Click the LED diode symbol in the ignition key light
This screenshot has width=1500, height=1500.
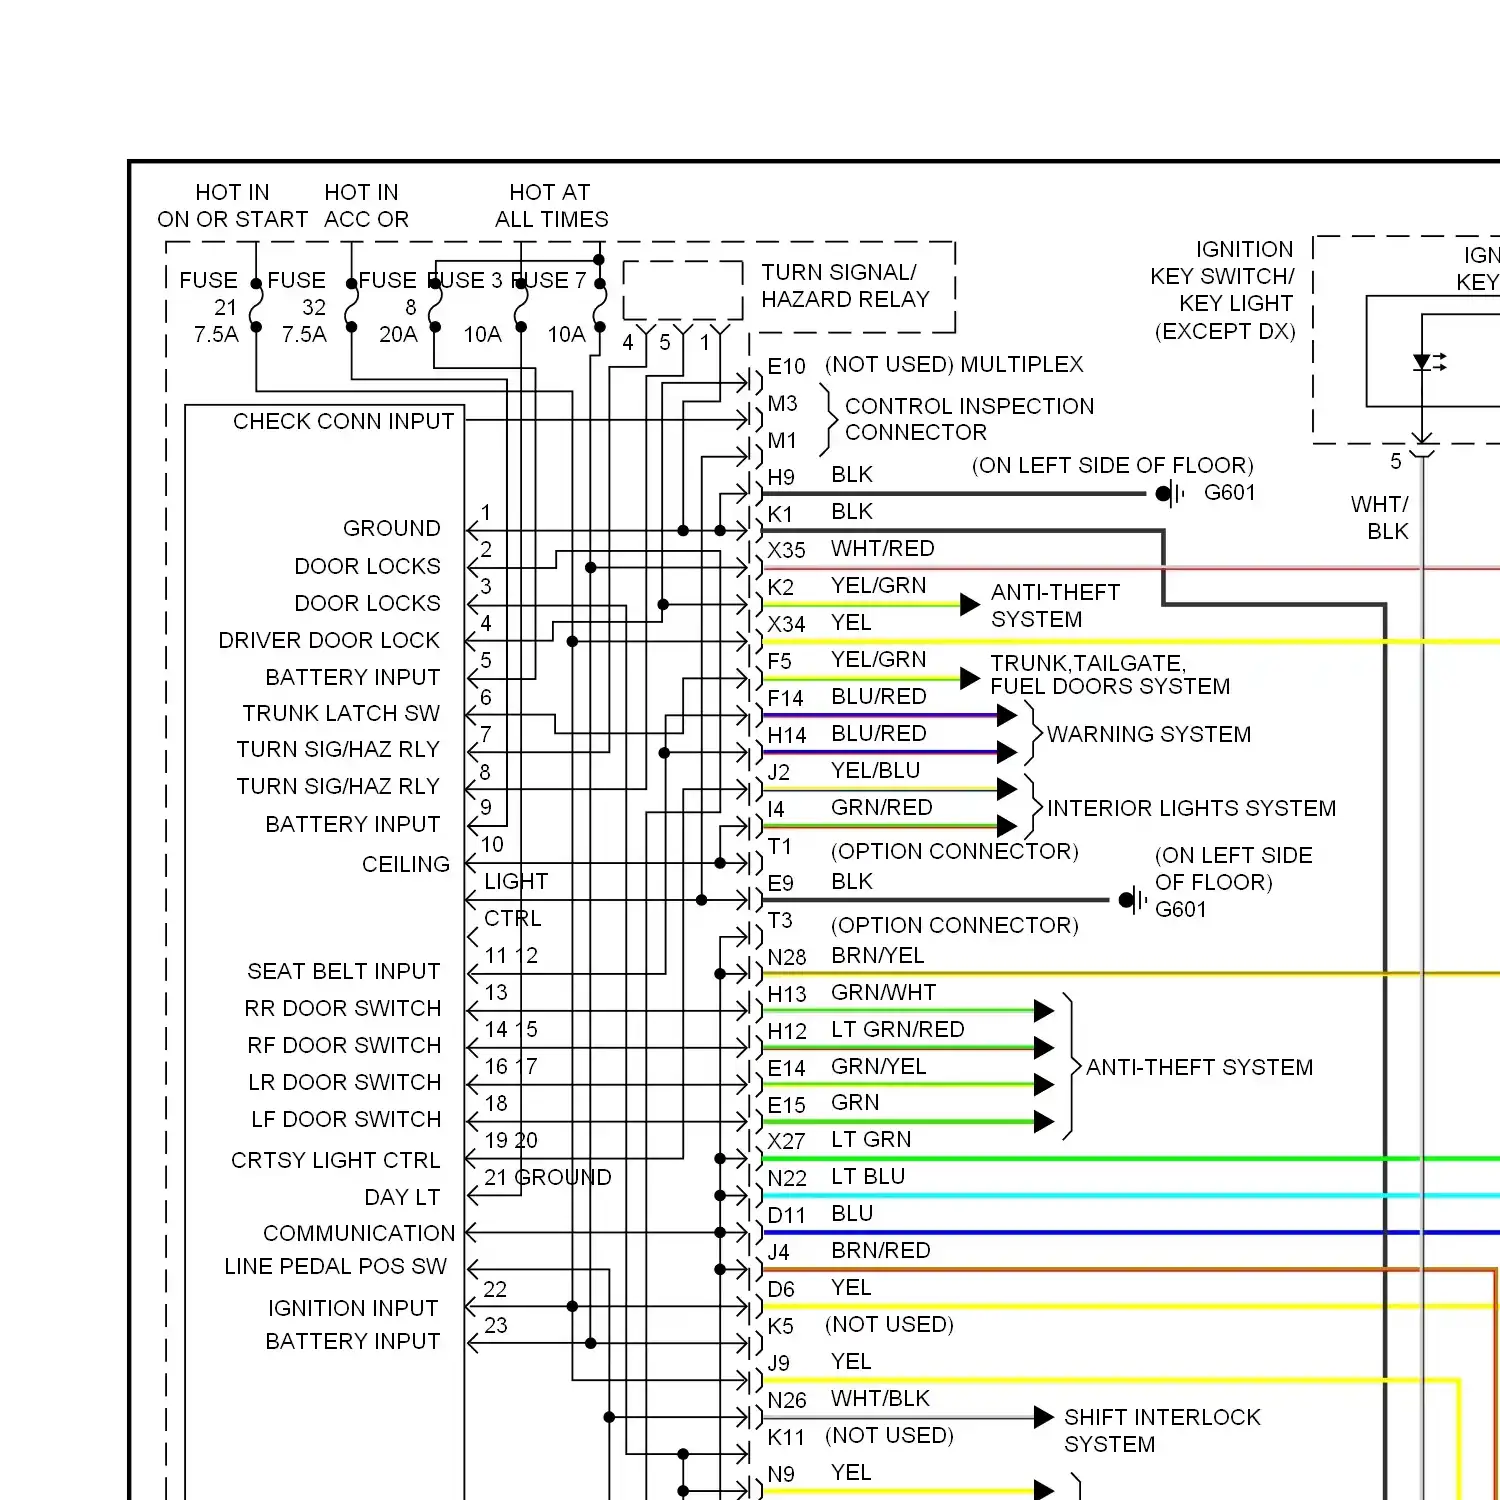click(1423, 362)
